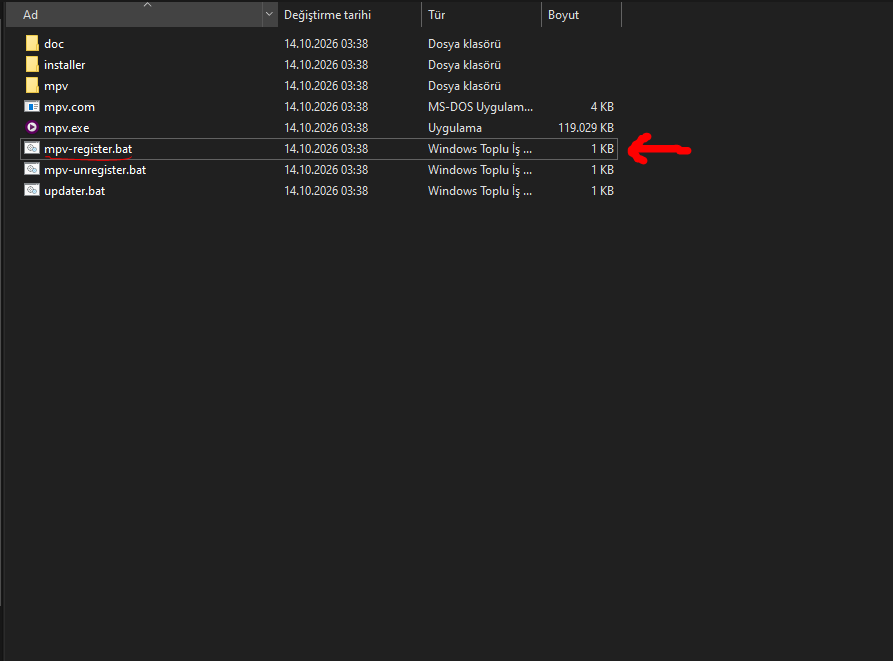Click the 119.029 KB size cell
This screenshot has height=661, width=893.
point(586,128)
